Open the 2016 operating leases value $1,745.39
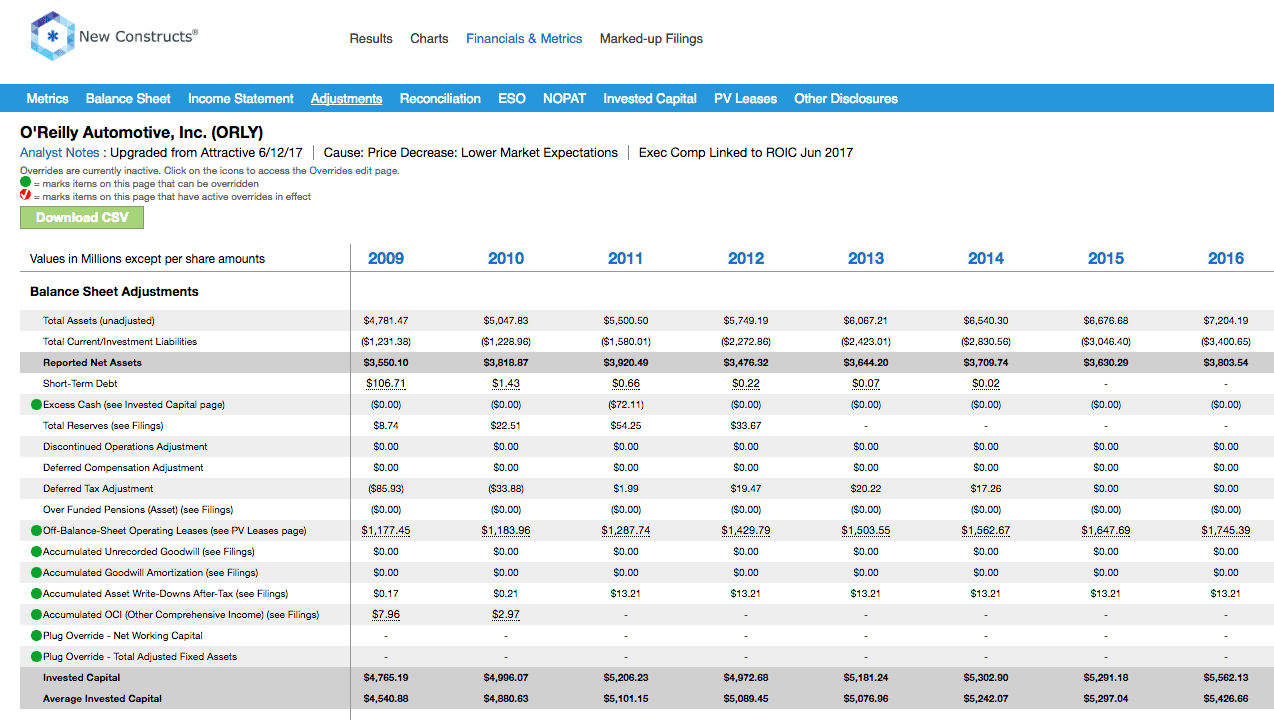This screenshot has height=720, width=1274. pyautogui.click(x=1226, y=531)
